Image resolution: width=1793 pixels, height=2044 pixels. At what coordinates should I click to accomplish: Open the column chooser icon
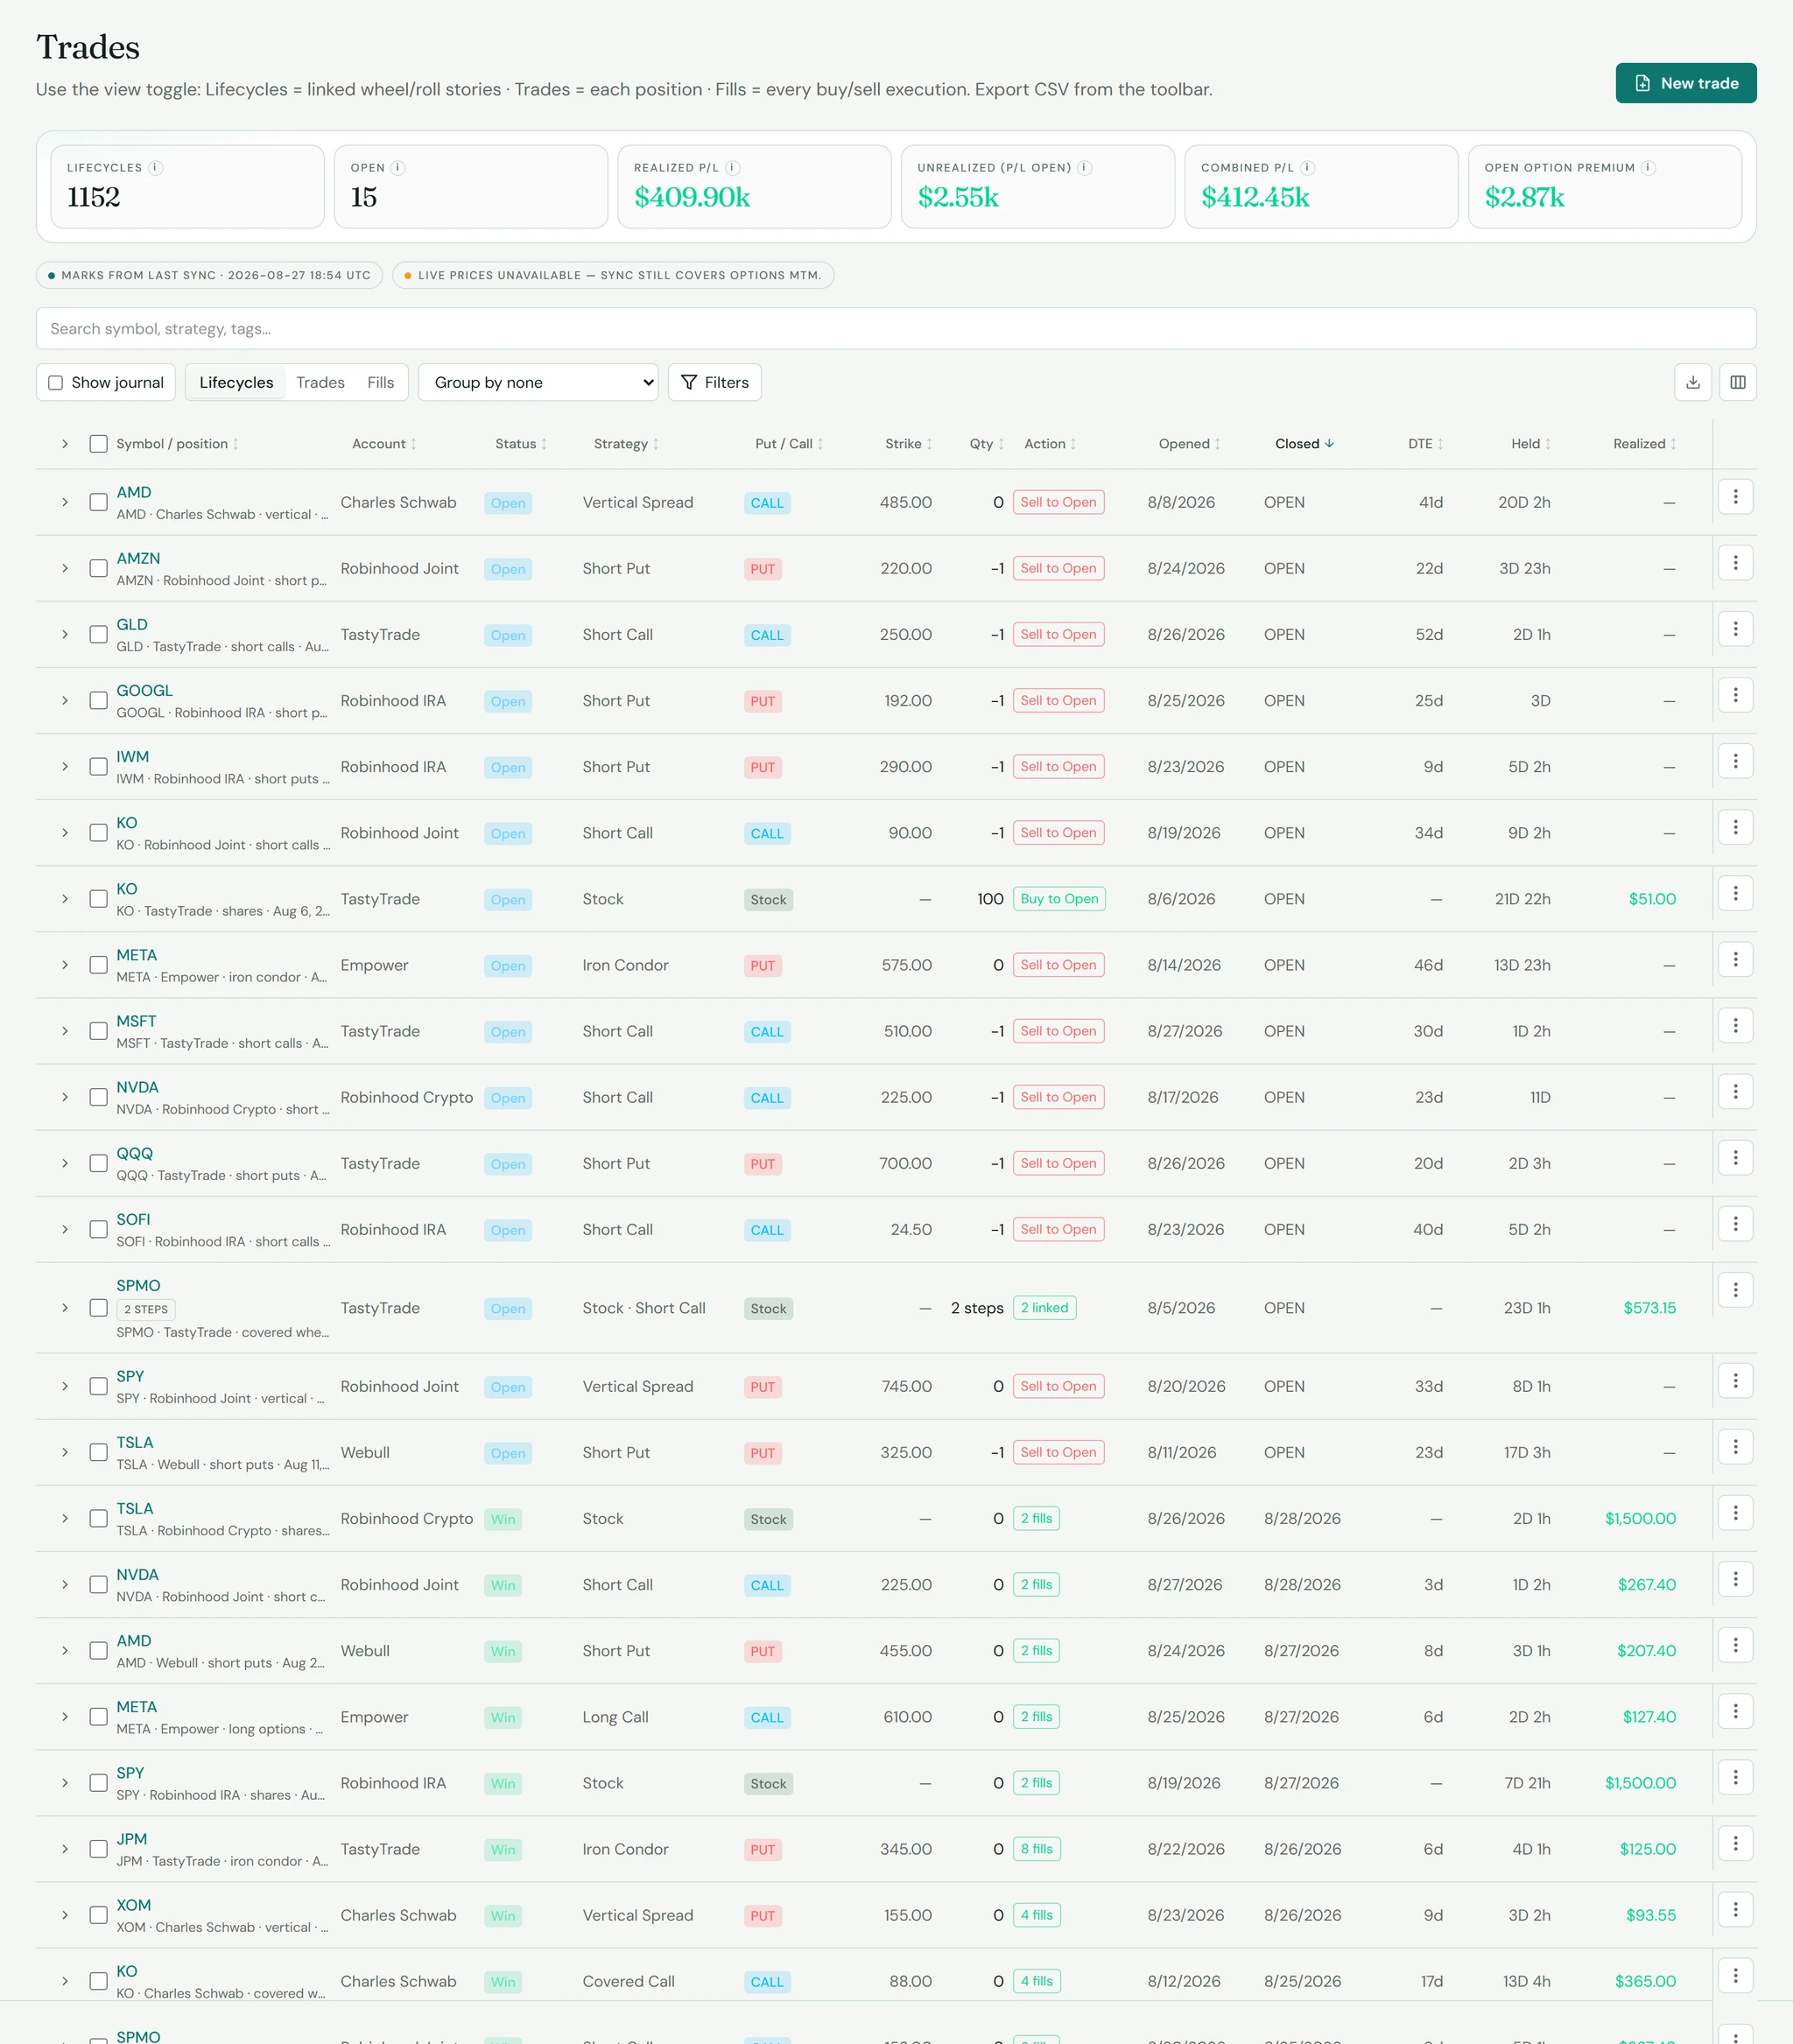[1738, 382]
